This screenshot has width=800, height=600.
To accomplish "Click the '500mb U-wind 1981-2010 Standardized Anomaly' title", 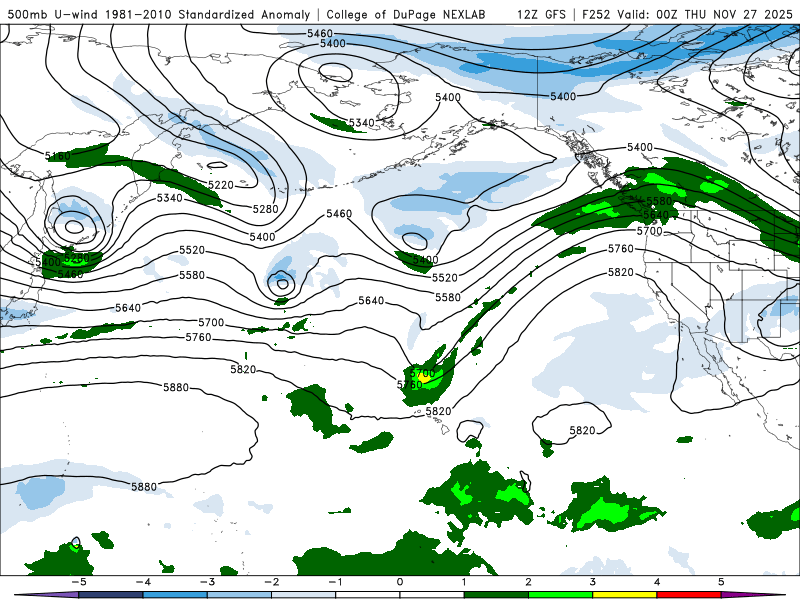I will 158,14.
